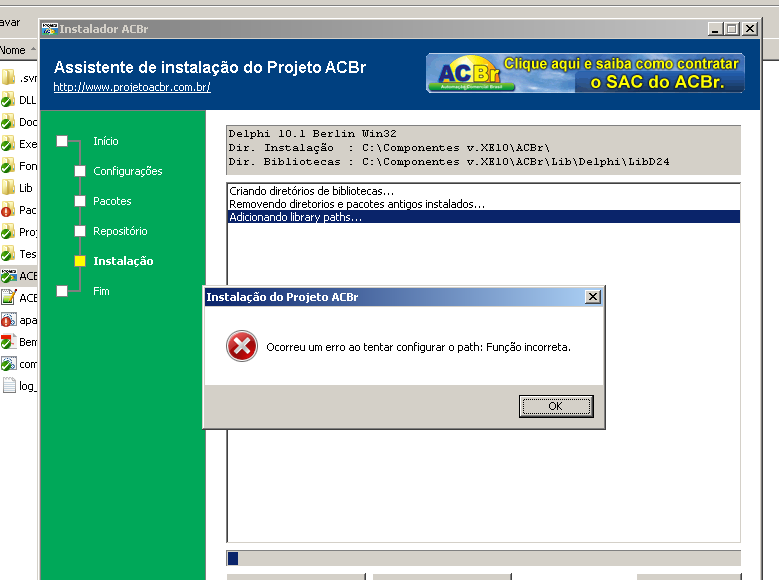Click the Pacotes label in the sidebar
This screenshot has height=580, width=779.
tap(112, 201)
